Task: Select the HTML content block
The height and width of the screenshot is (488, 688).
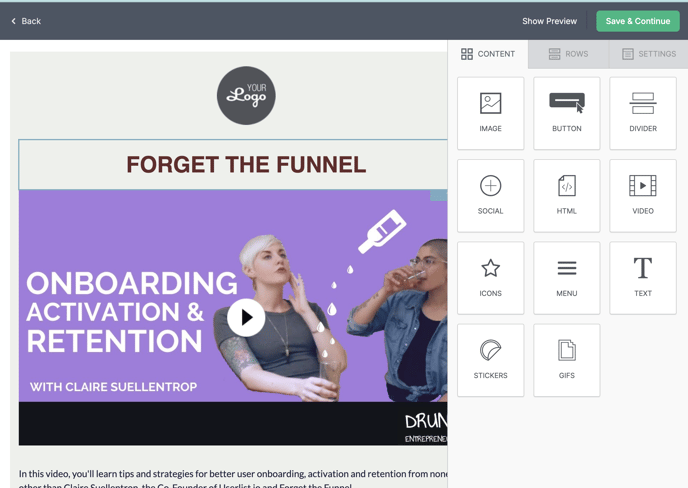Action: (566, 196)
